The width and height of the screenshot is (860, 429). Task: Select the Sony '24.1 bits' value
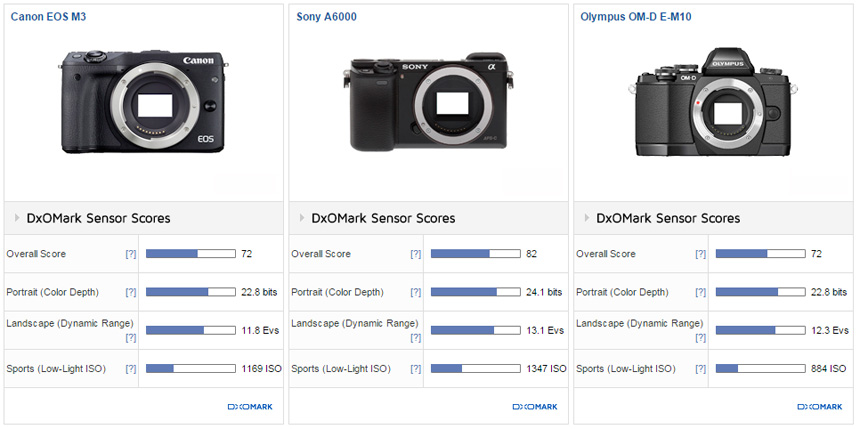(x=544, y=292)
